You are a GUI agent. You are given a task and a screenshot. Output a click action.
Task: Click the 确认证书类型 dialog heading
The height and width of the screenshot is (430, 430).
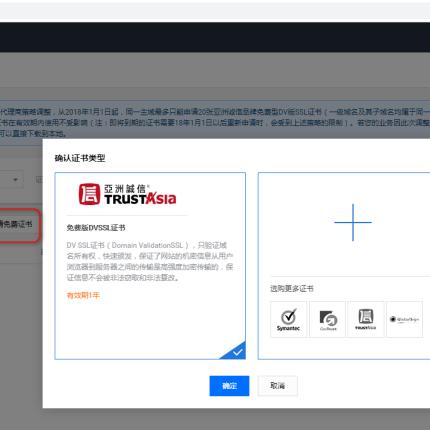coord(80,158)
